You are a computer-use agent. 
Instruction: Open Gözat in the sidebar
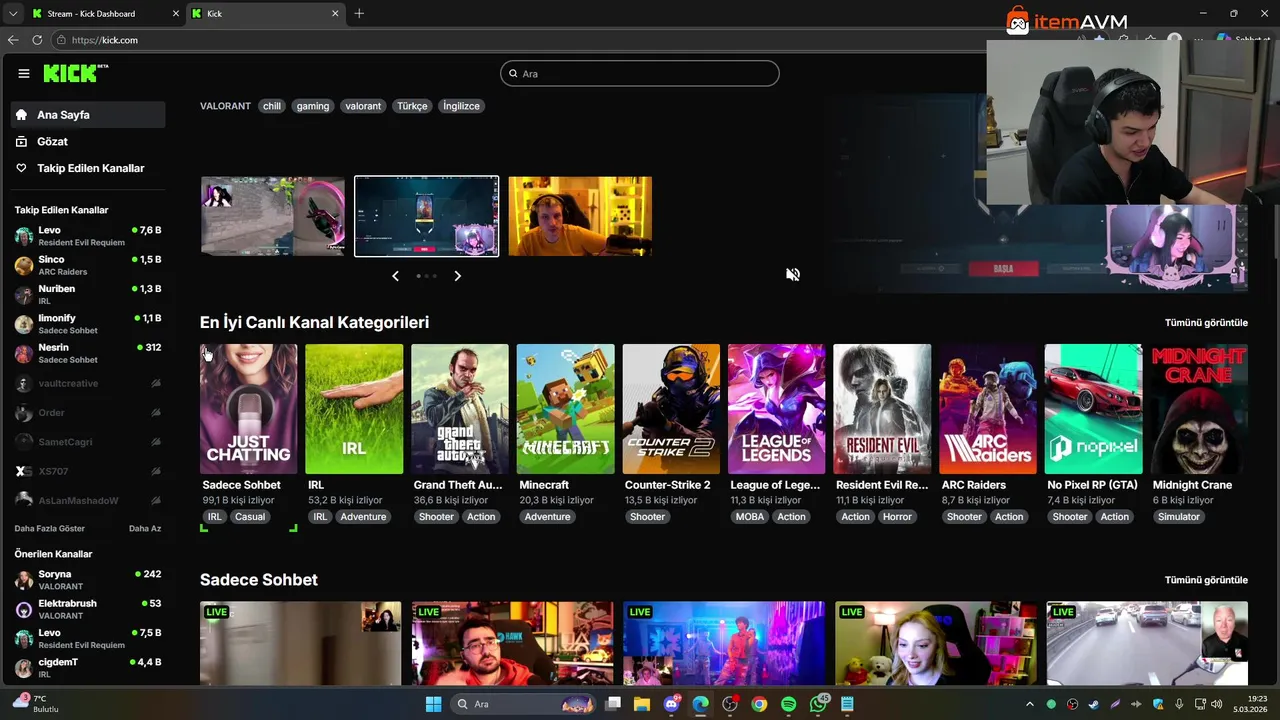88,142
